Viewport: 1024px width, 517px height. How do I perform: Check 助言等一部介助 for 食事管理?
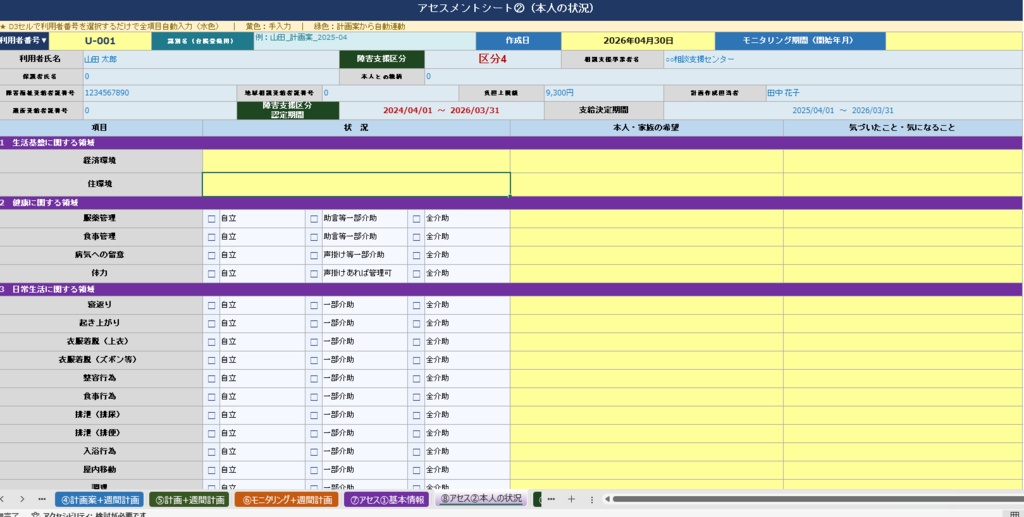point(315,237)
